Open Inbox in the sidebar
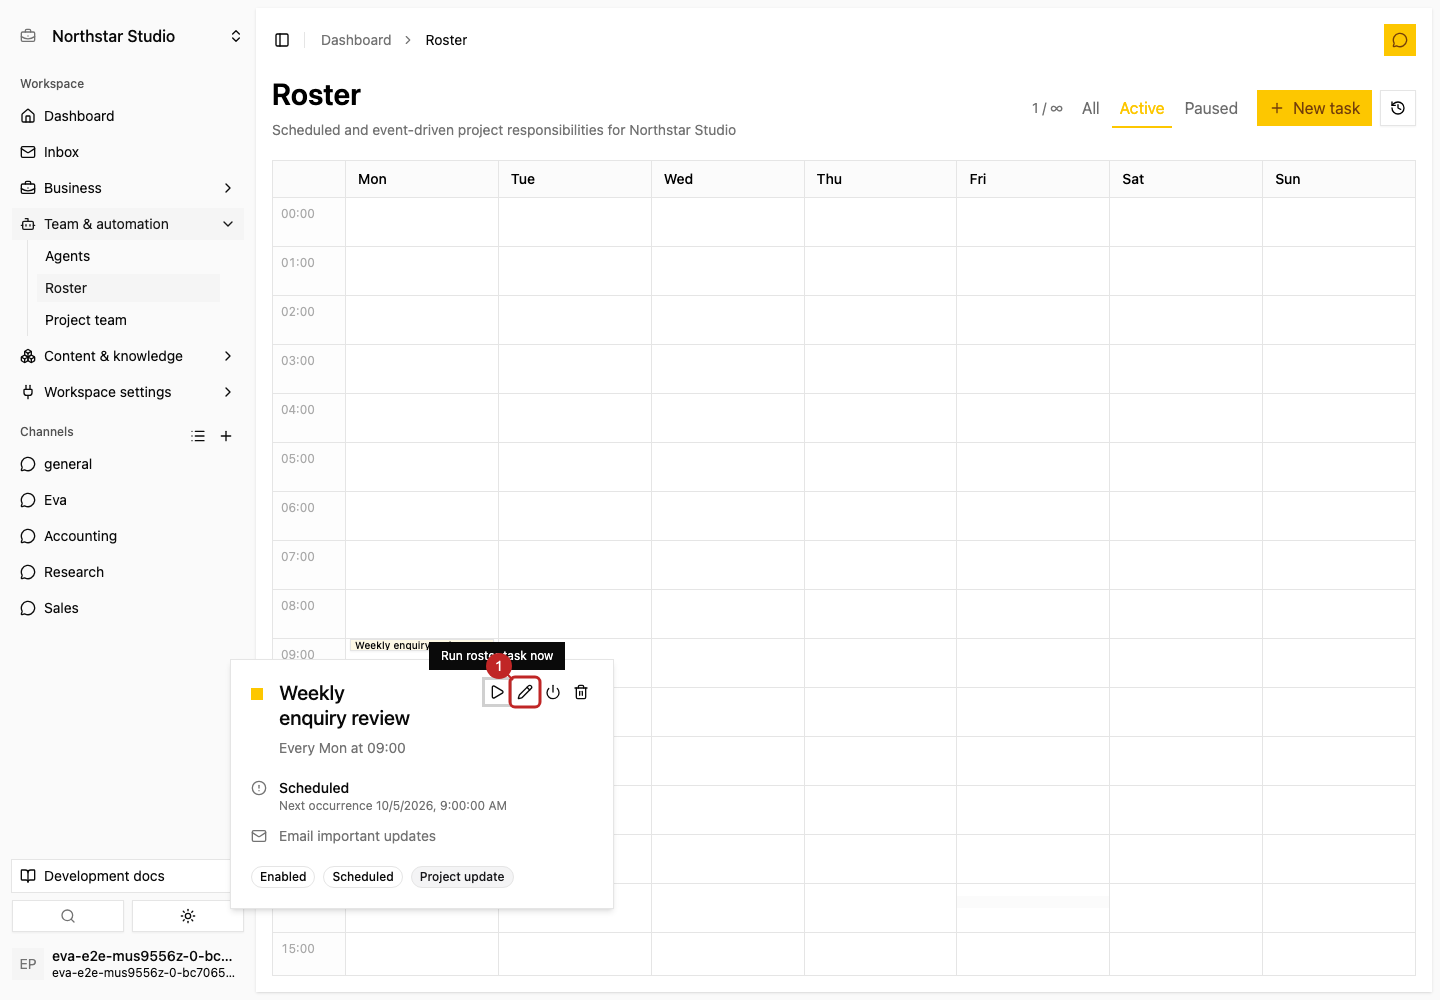This screenshot has width=1440, height=1000. coord(128,152)
